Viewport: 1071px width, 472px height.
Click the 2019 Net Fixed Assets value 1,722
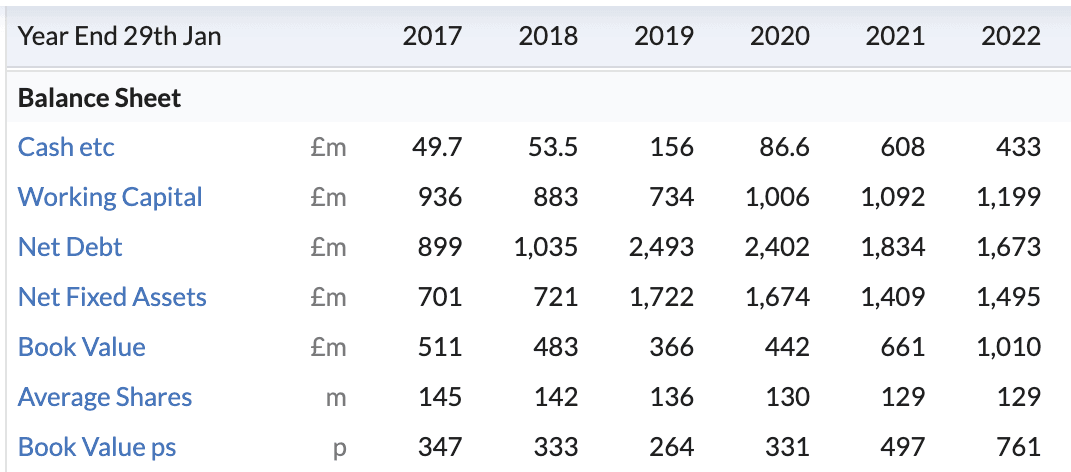(662, 297)
